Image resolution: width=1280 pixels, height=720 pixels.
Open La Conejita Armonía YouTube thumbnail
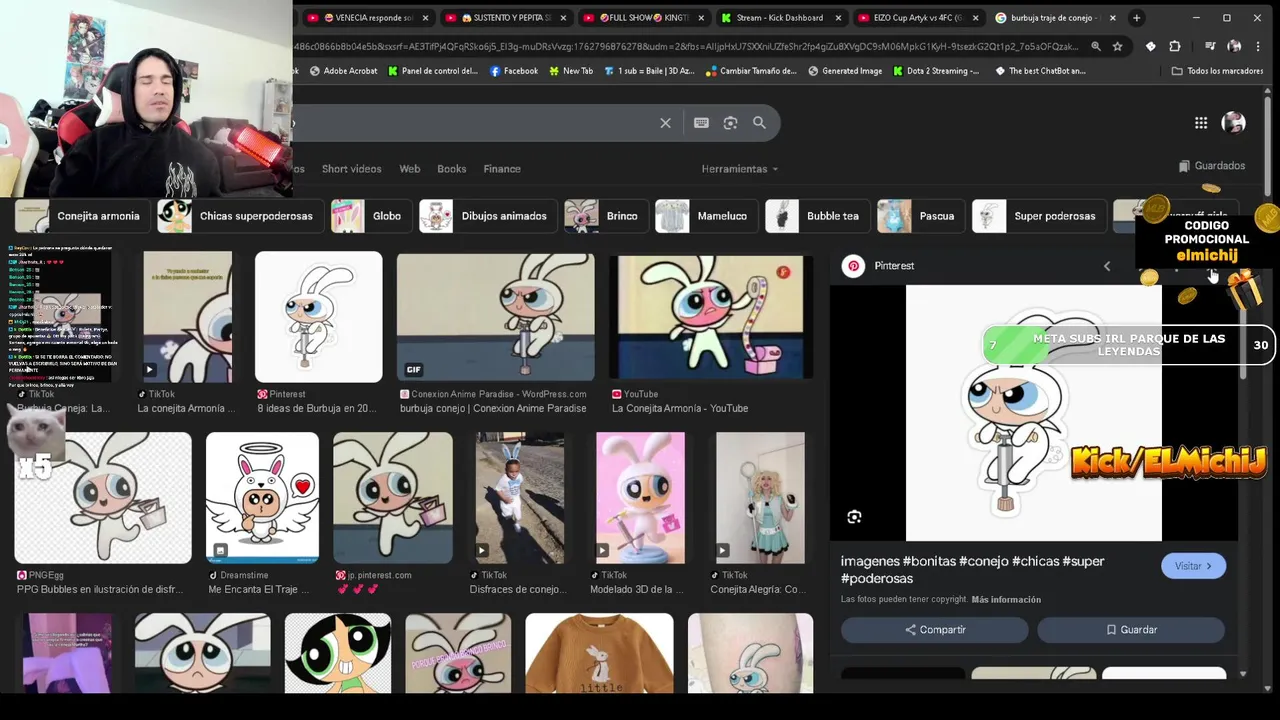[x=711, y=317]
